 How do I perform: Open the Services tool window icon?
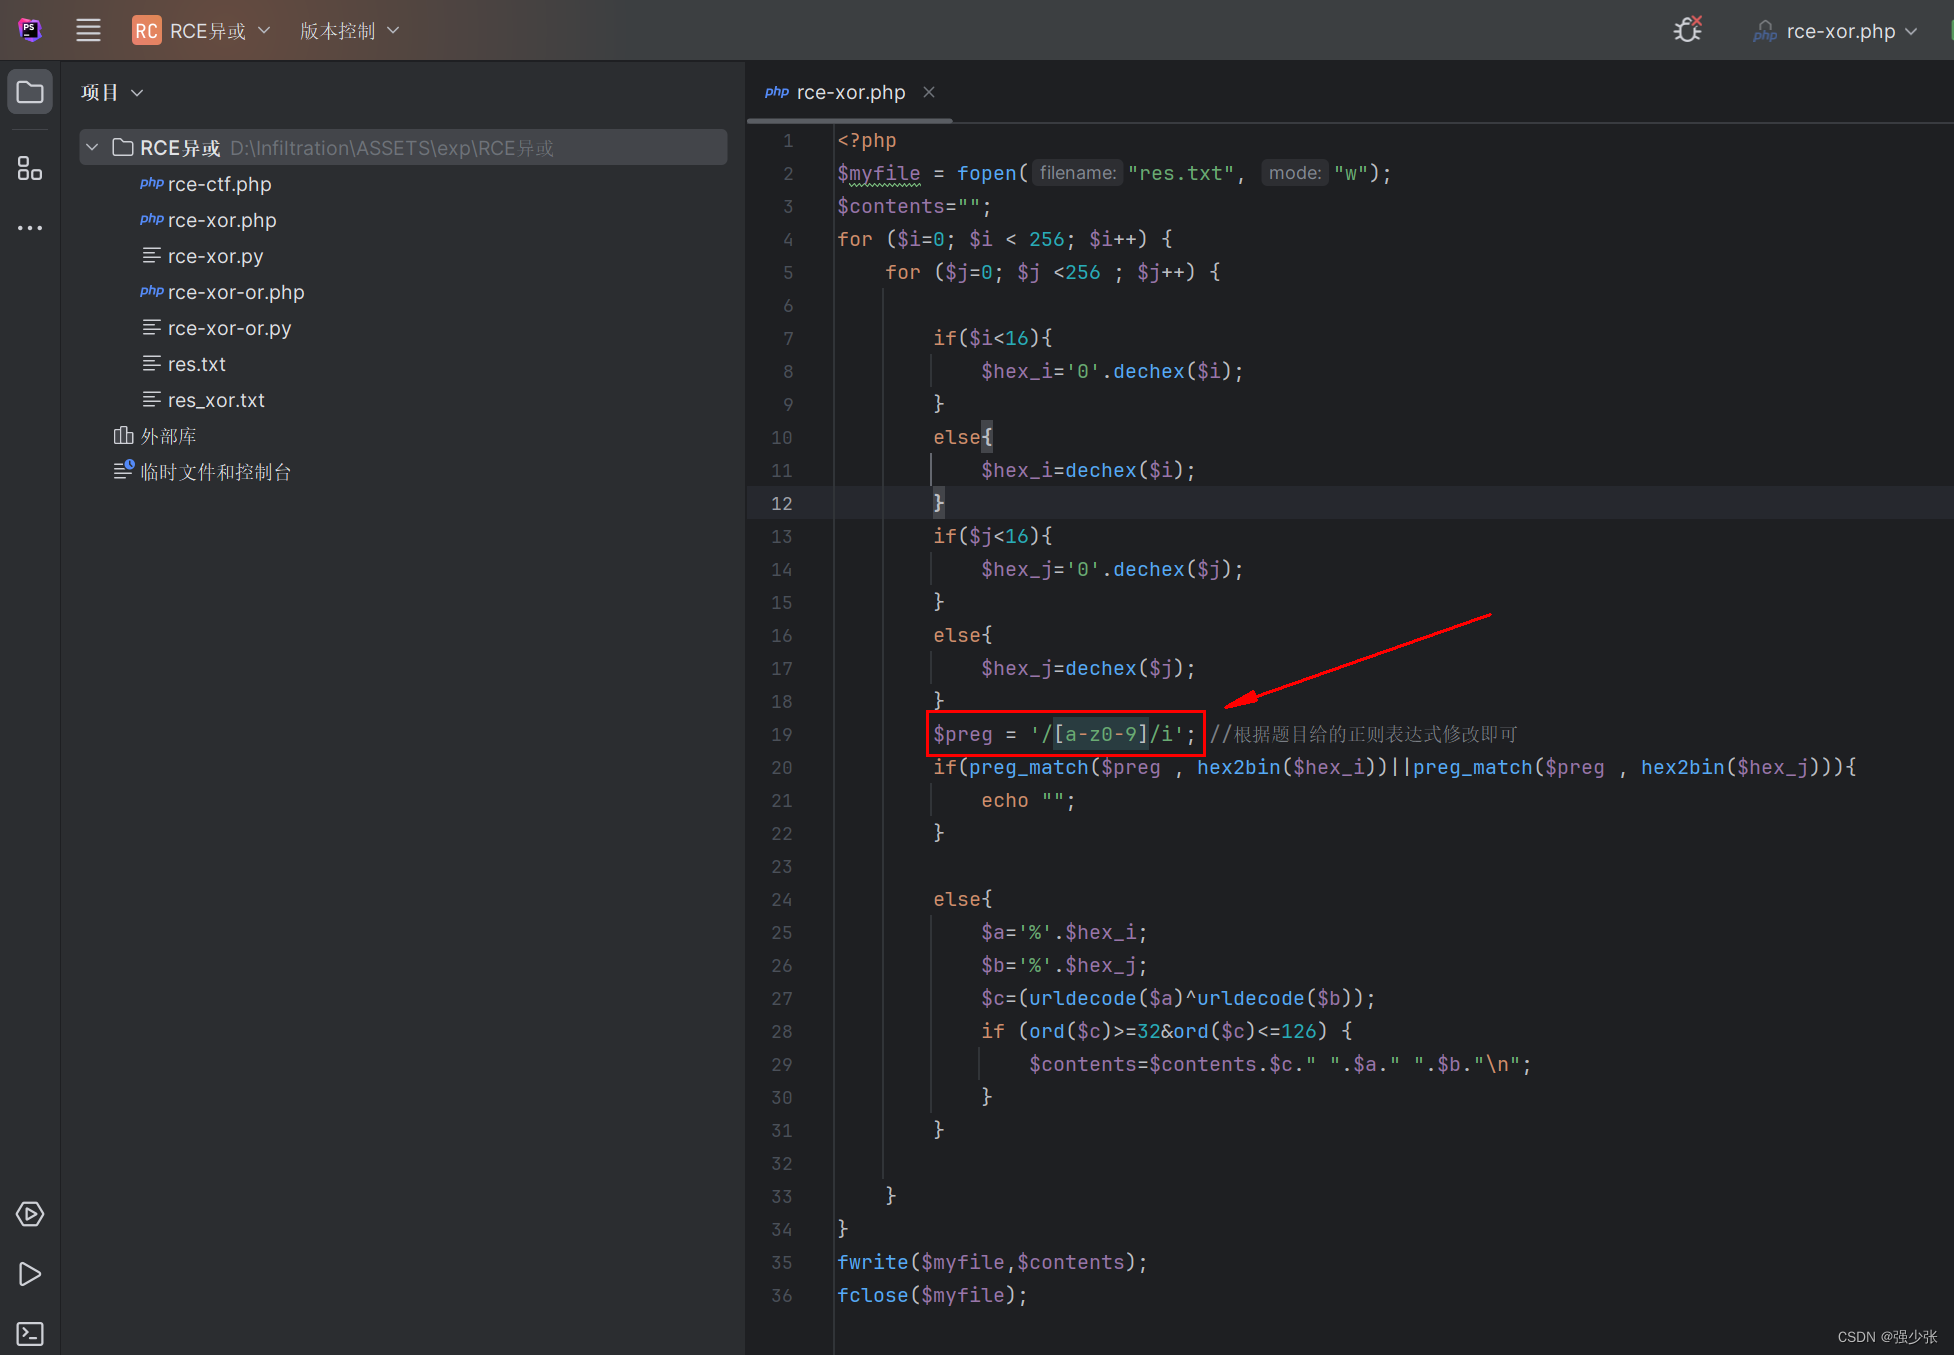pyautogui.click(x=30, y=1214)
